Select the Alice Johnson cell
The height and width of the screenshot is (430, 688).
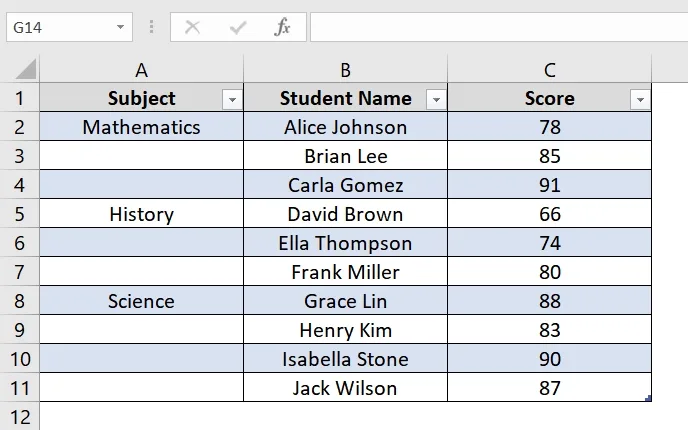point(345,126)
